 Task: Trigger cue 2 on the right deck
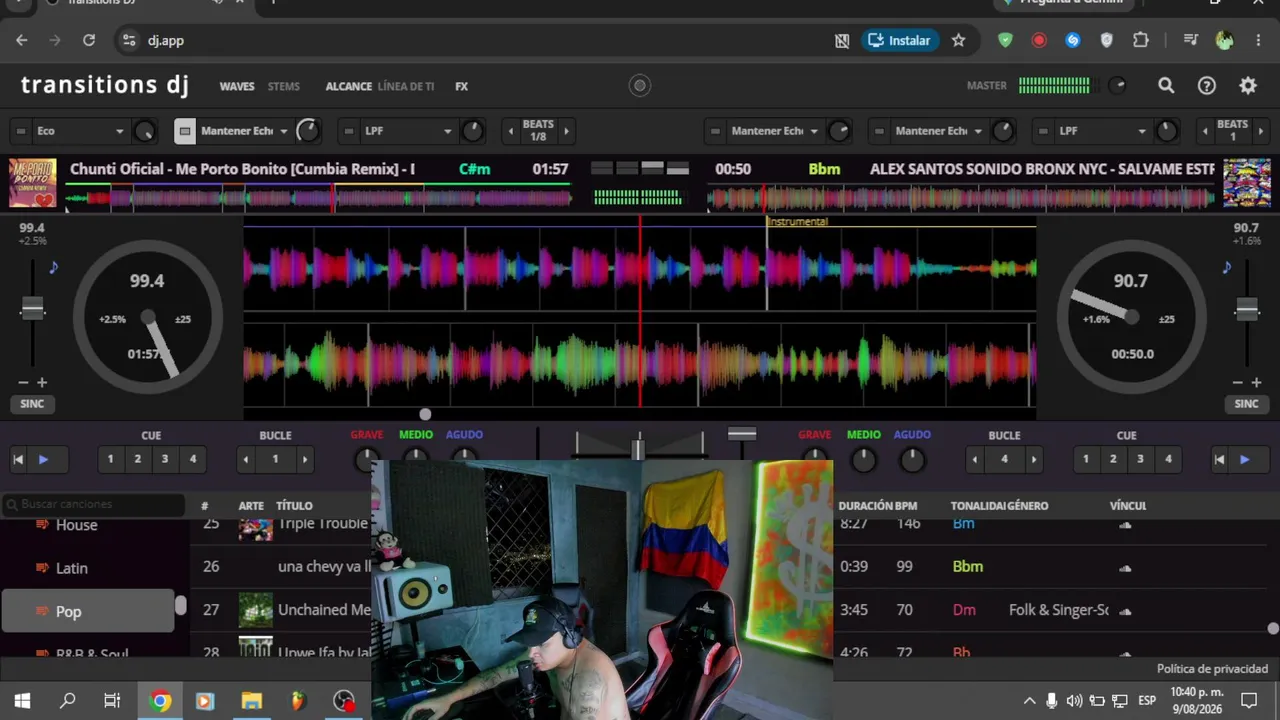point(1113,459)
